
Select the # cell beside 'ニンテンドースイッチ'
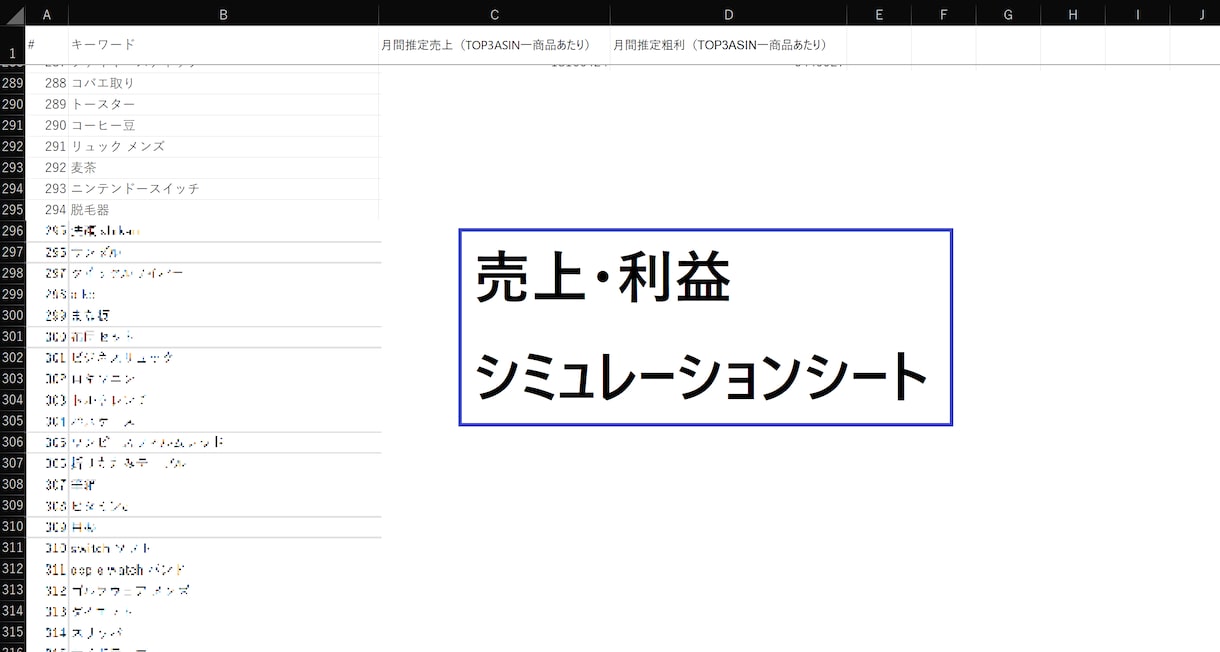[x=47, y=188]
